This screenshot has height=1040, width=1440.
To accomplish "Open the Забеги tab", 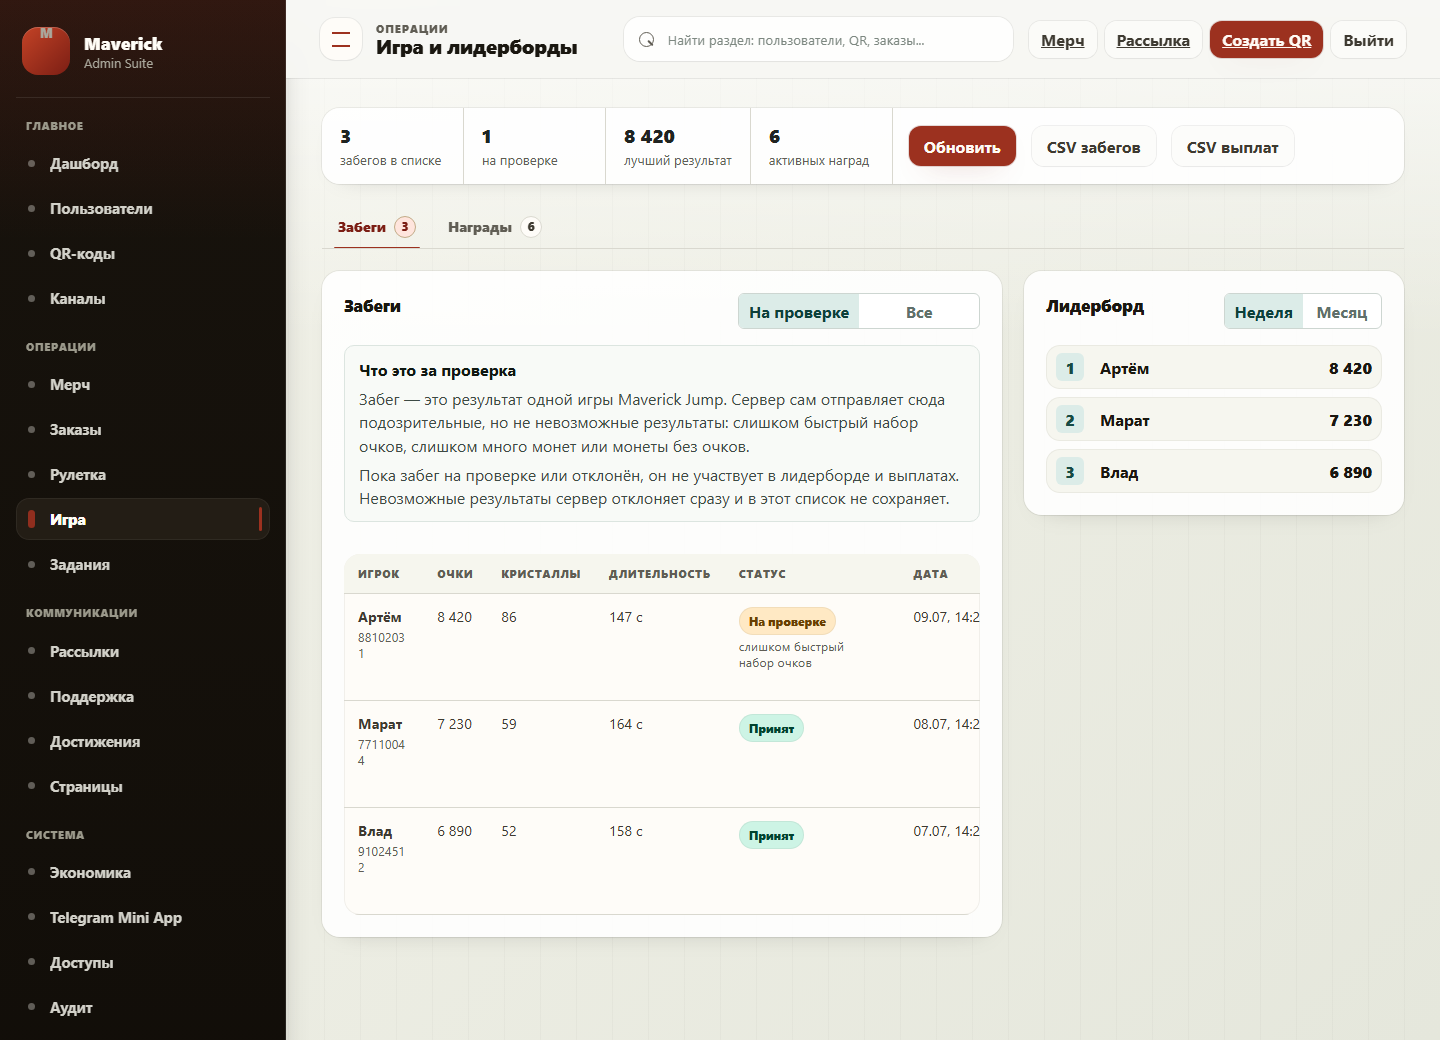I will (x=376, y=227).
